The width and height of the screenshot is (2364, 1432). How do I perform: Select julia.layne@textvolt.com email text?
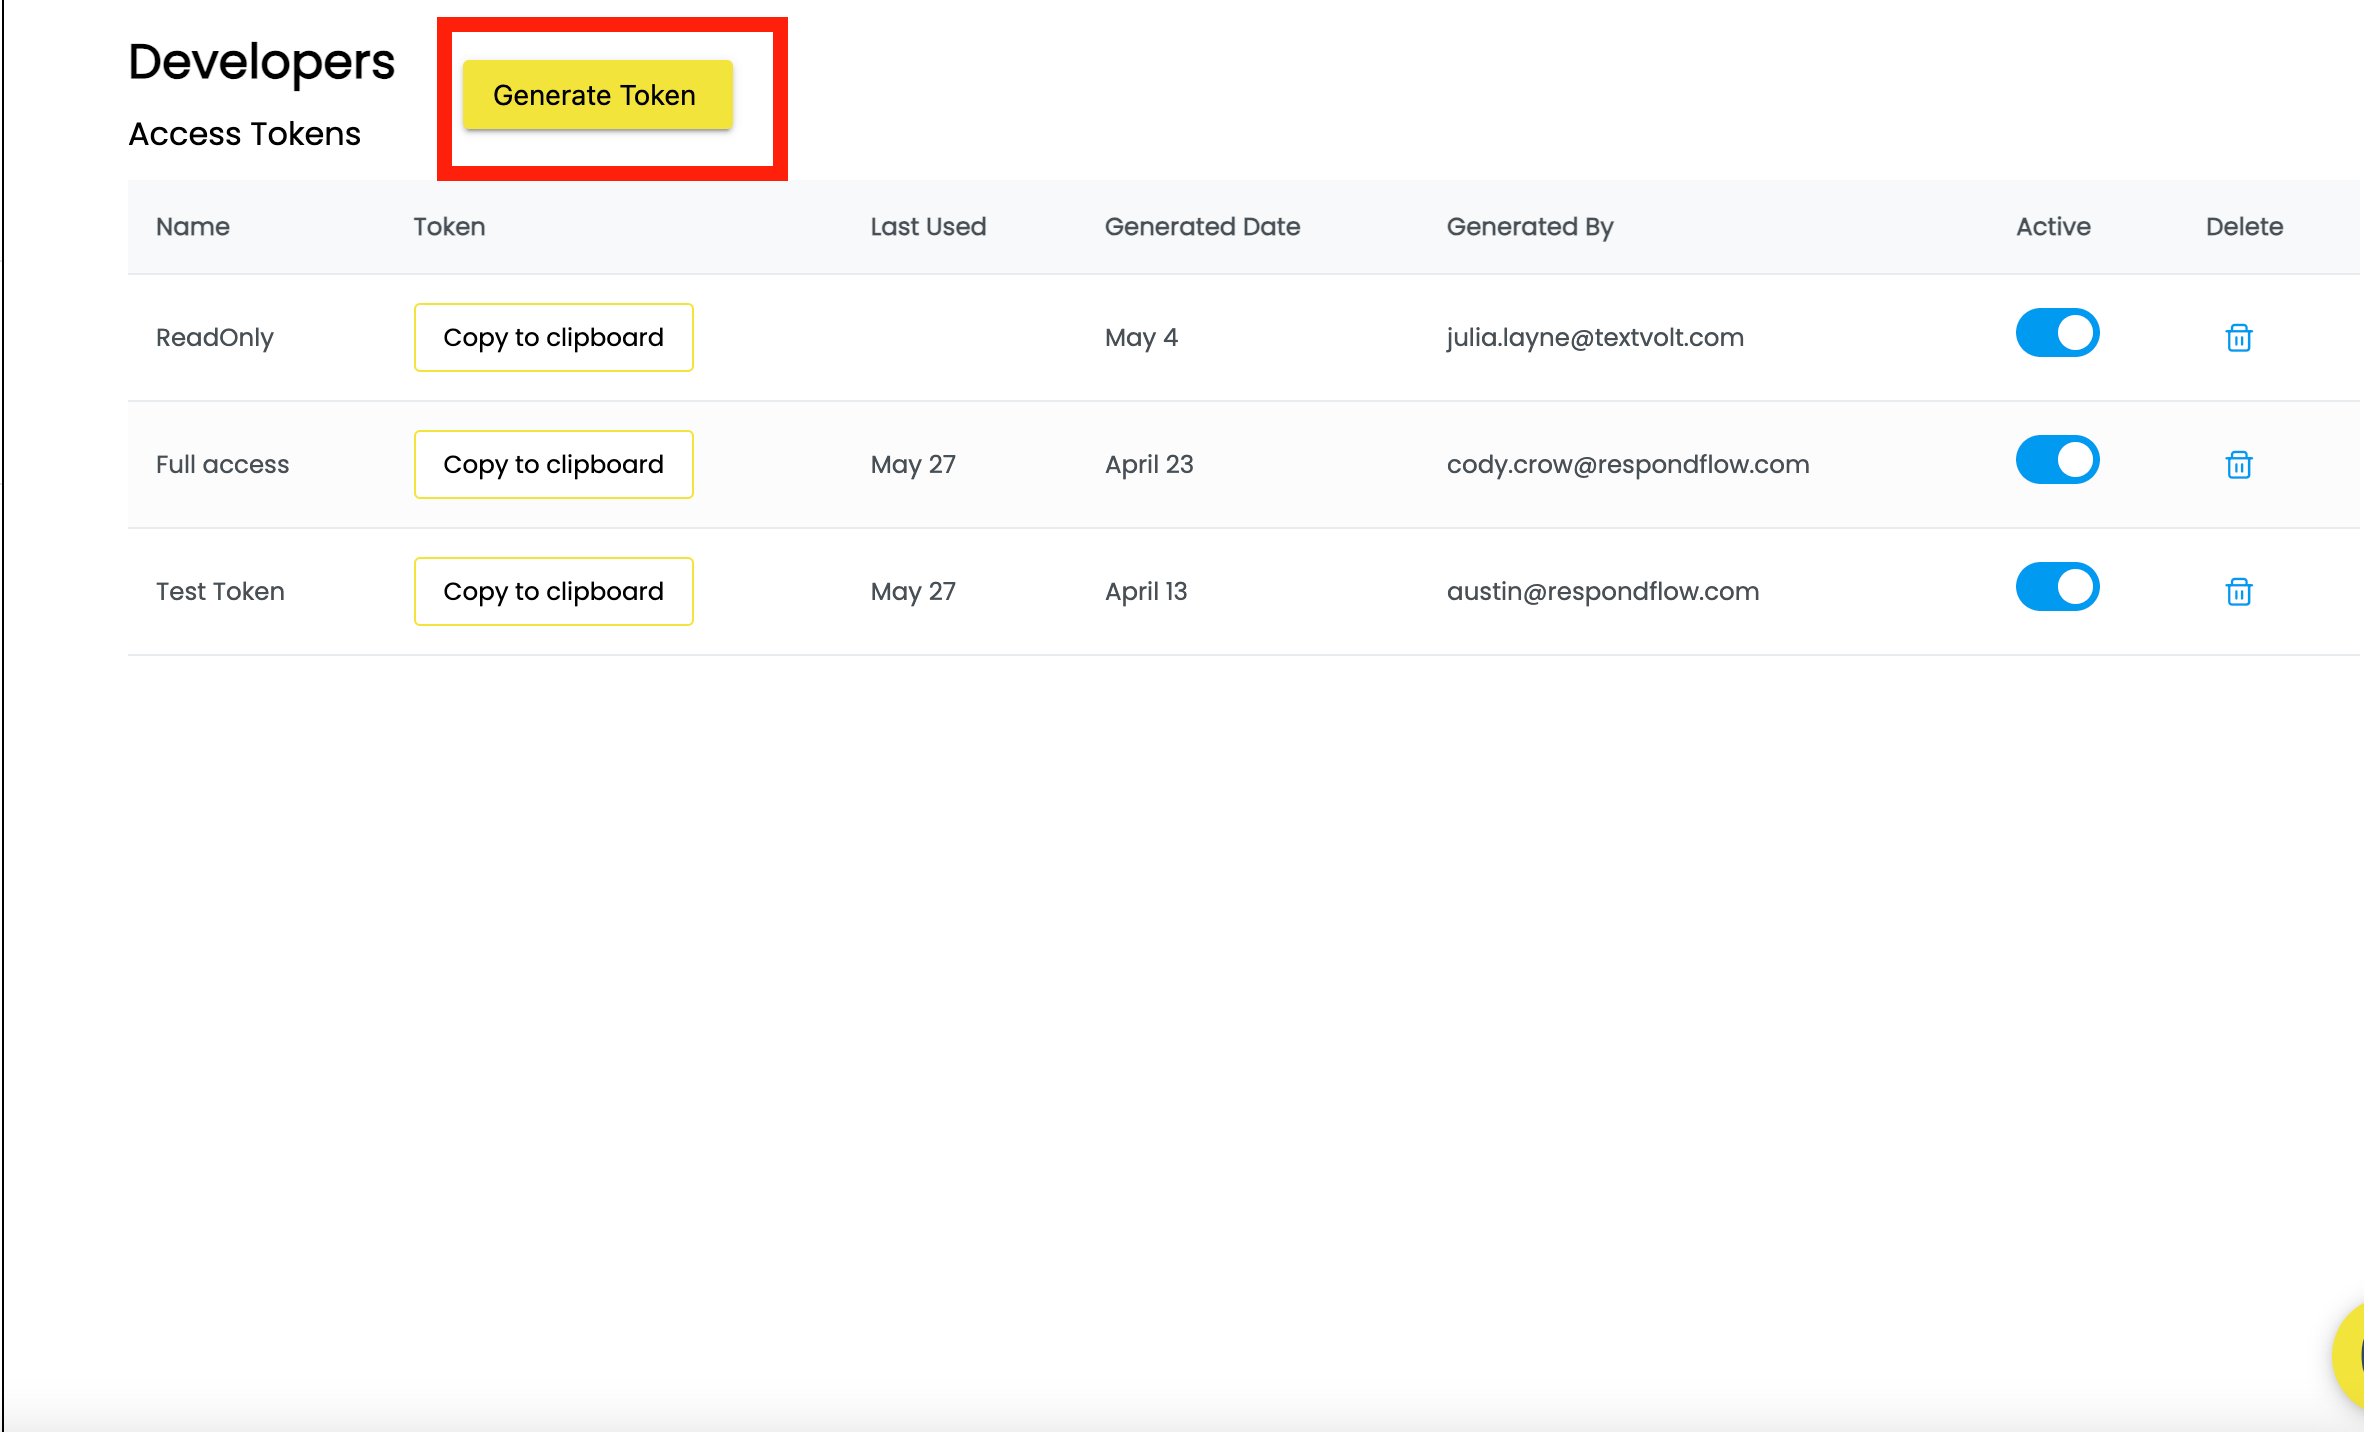(1595, 338)
